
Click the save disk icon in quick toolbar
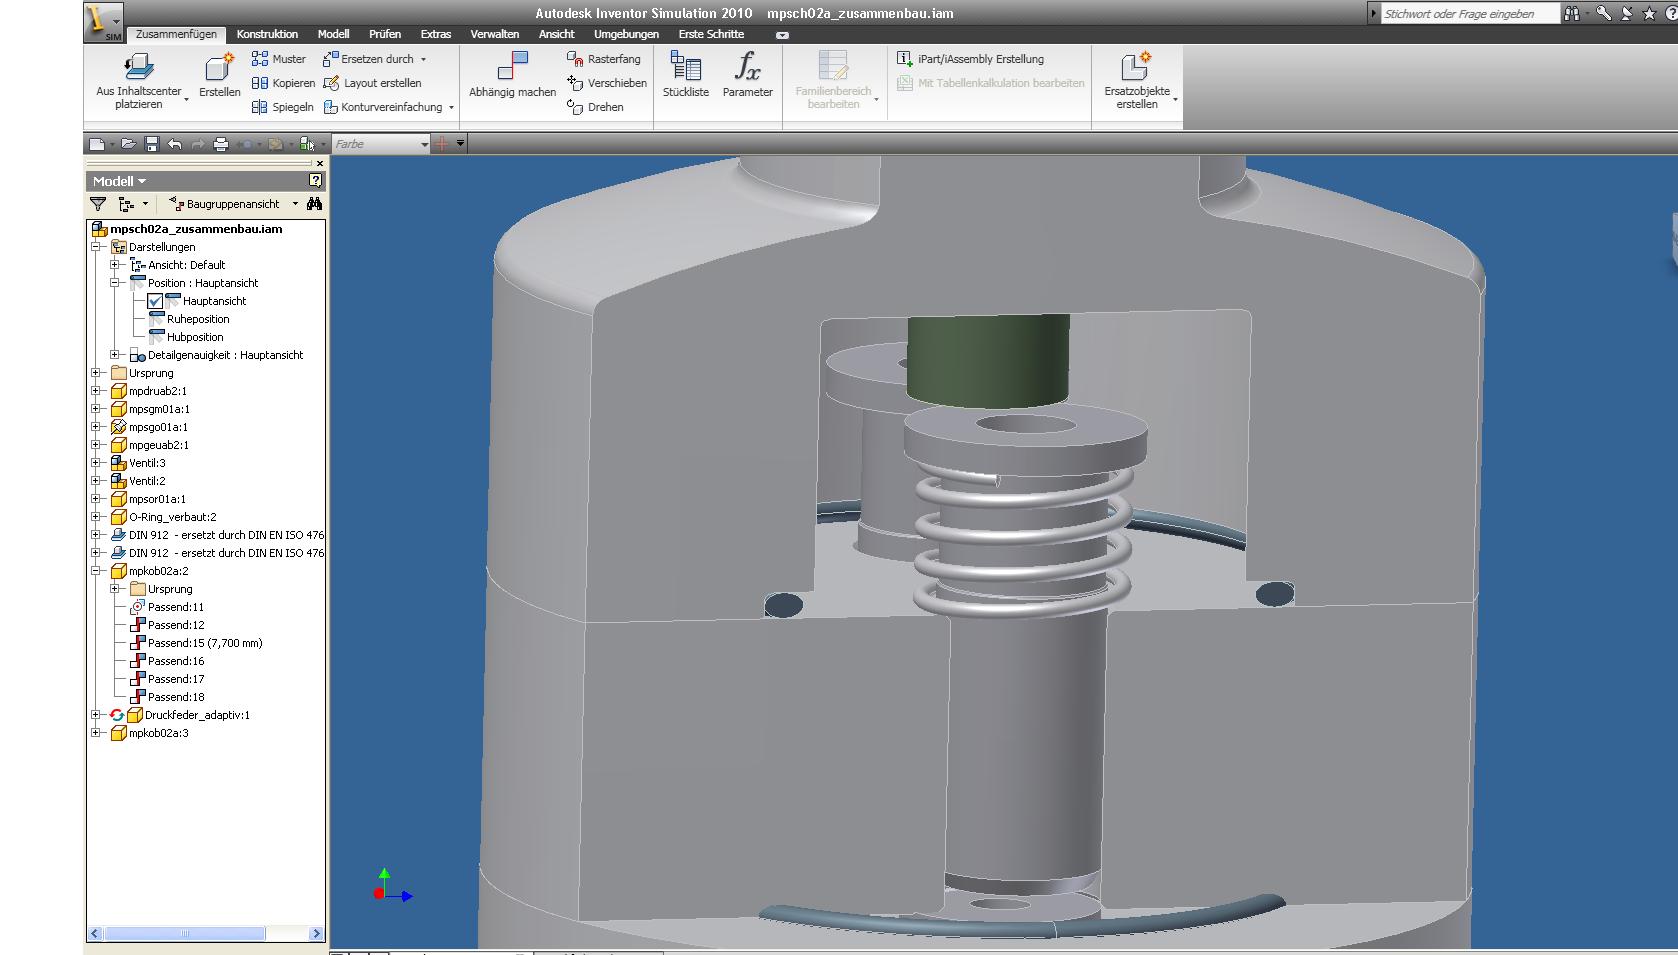[152, 144]
